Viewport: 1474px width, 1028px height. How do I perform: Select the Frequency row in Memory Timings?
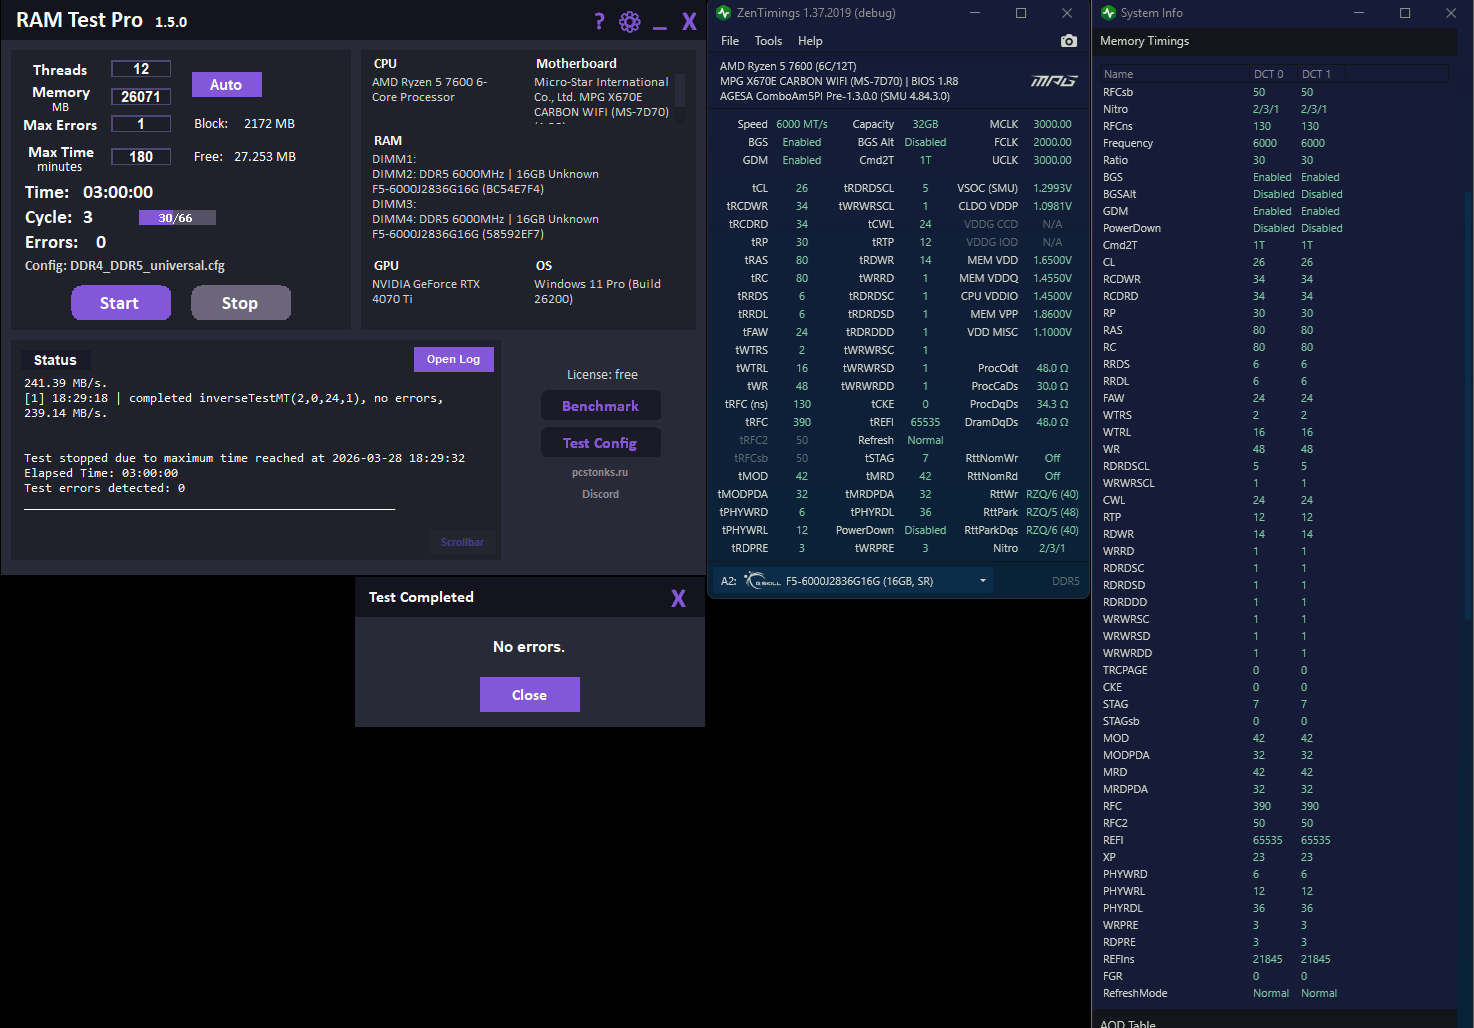1274,143
